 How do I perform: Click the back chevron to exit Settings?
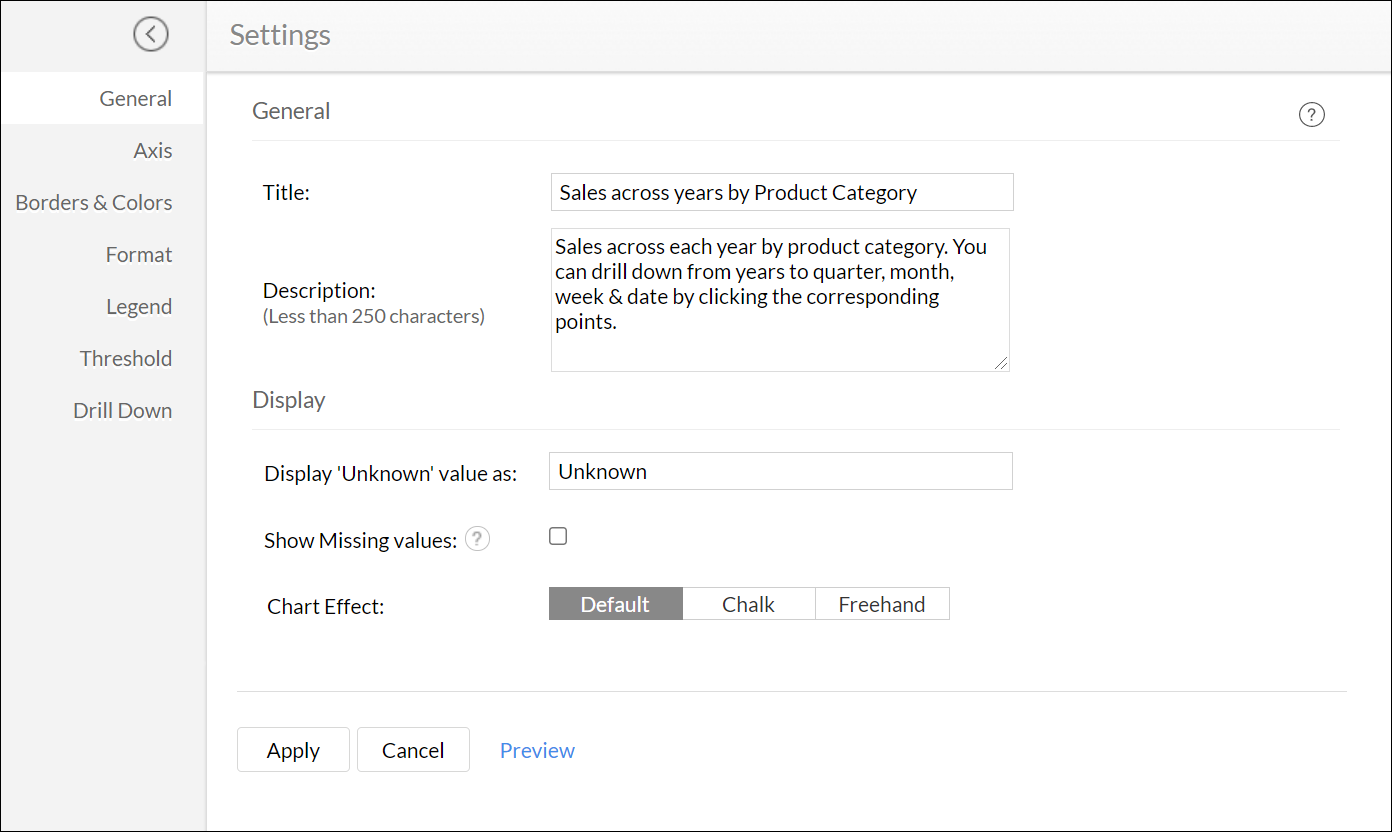click(150, 34)
